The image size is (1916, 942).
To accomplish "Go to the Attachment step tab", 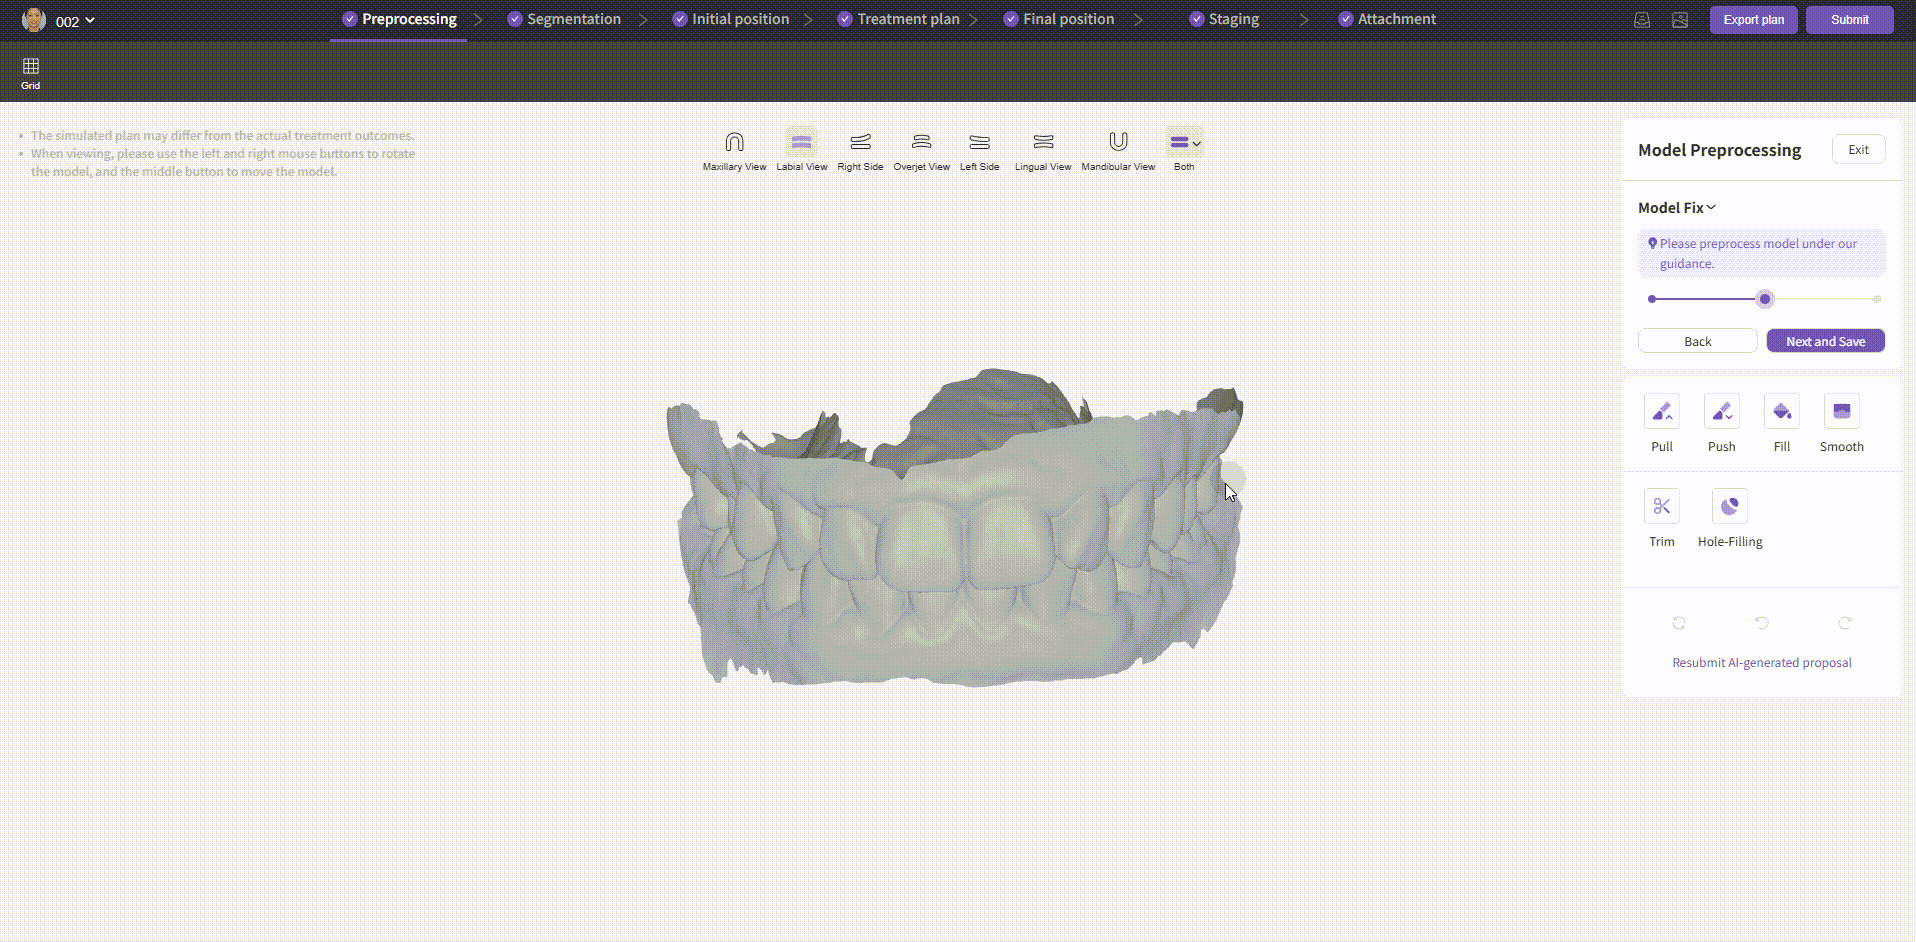I will [x=1387, y=19].
